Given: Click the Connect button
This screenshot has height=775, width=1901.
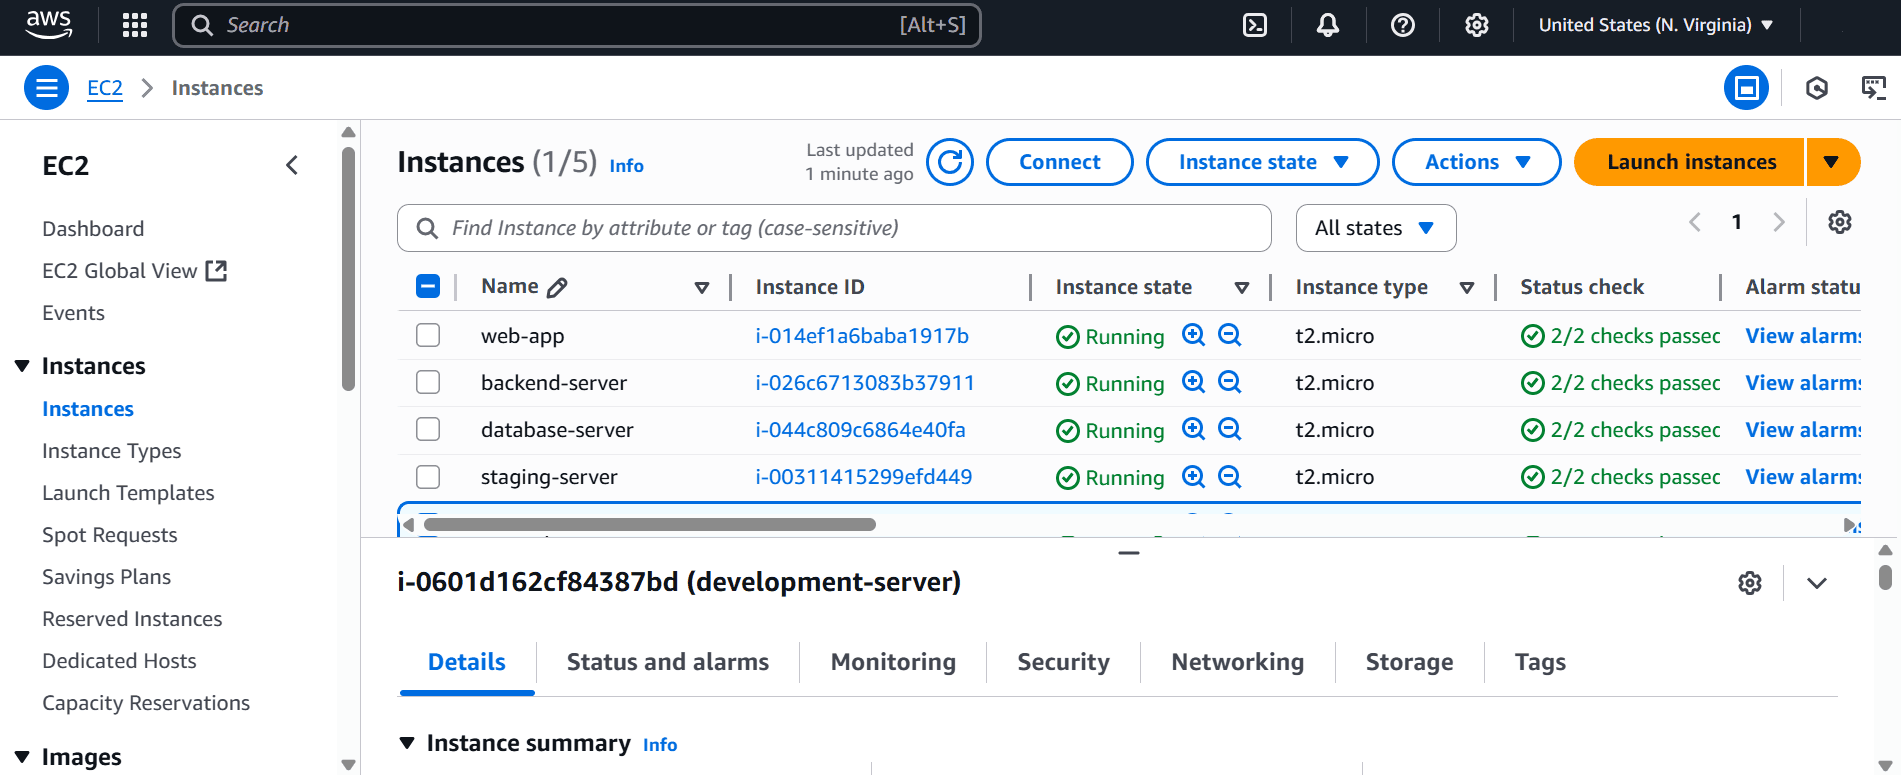Looking at the screenshot, I should 1060,162.
